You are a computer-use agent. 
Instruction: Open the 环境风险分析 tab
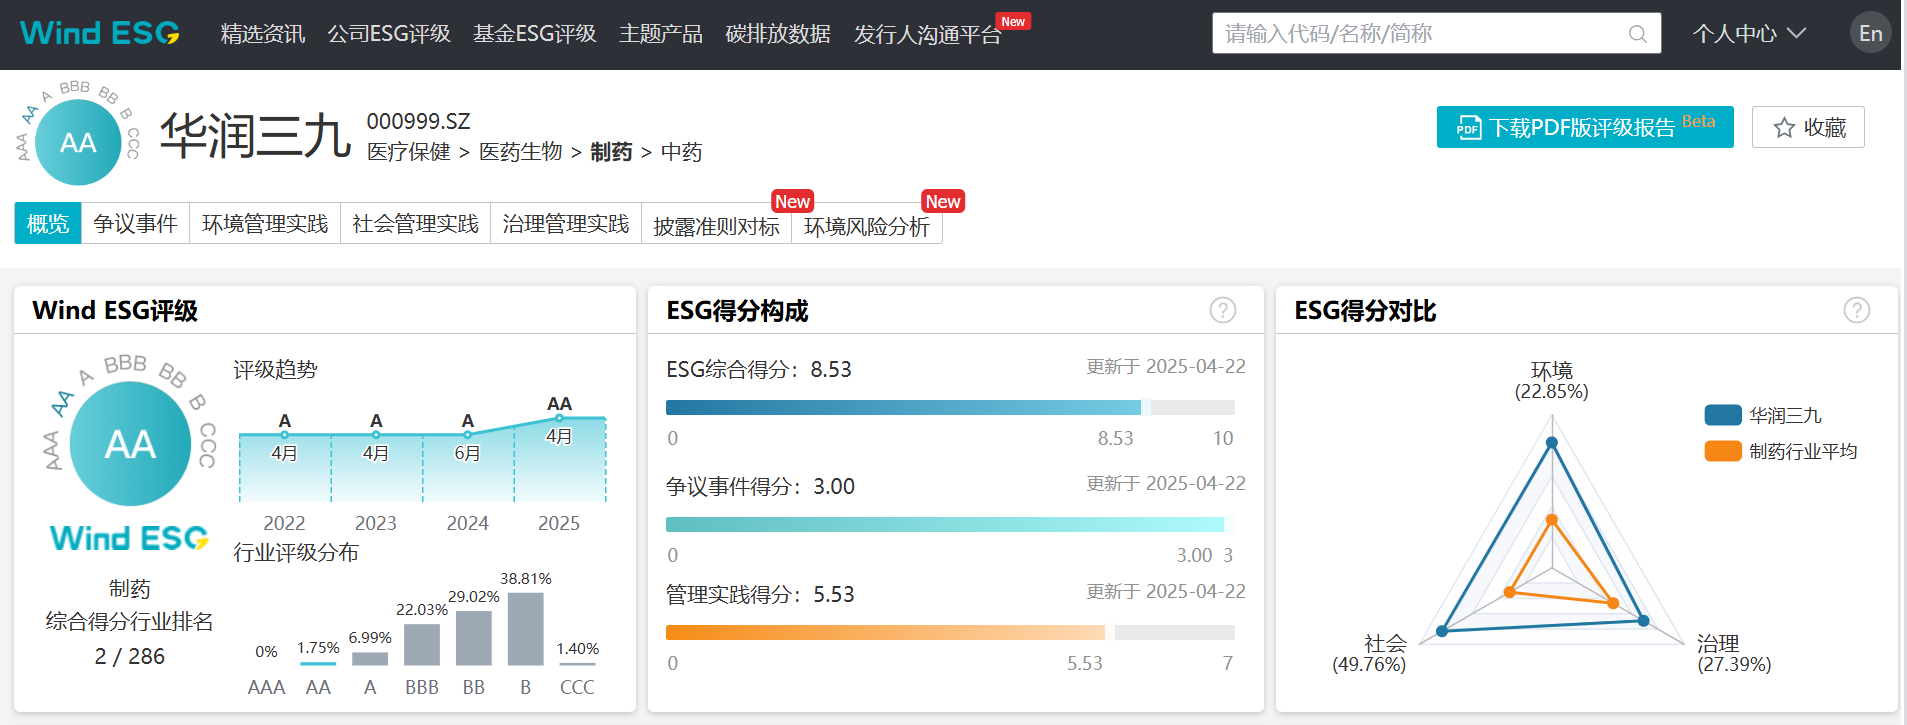tap(866, 226)
